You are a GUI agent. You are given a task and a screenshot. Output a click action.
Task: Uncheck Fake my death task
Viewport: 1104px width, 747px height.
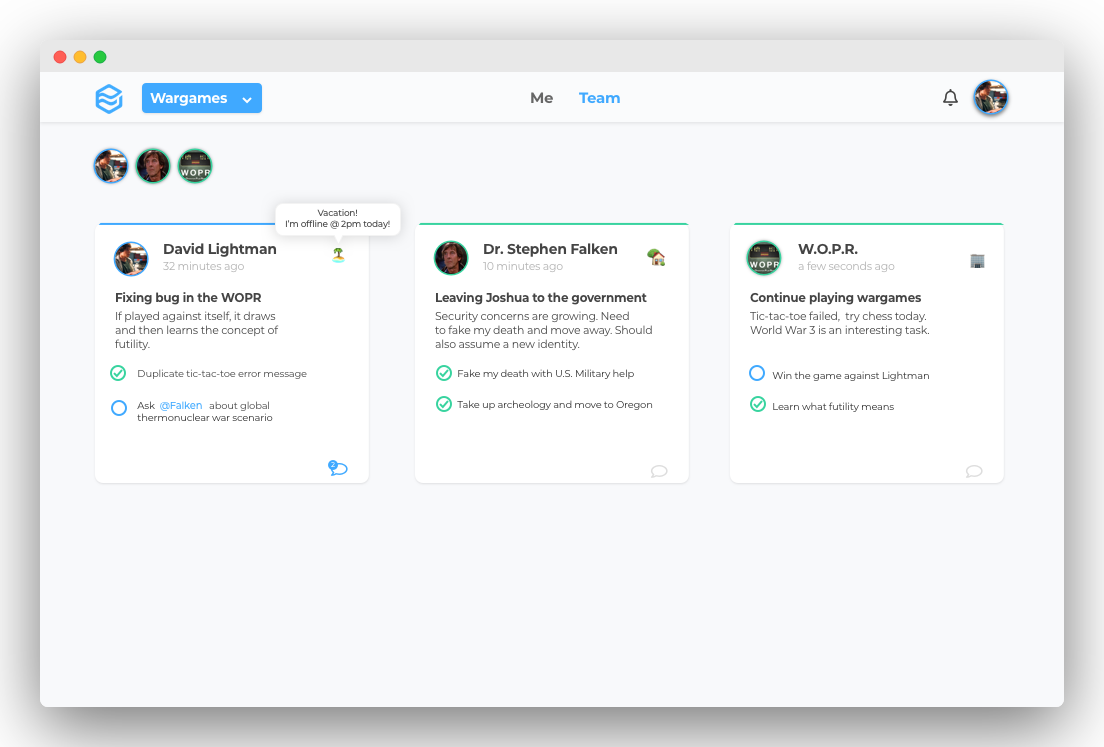444,373
